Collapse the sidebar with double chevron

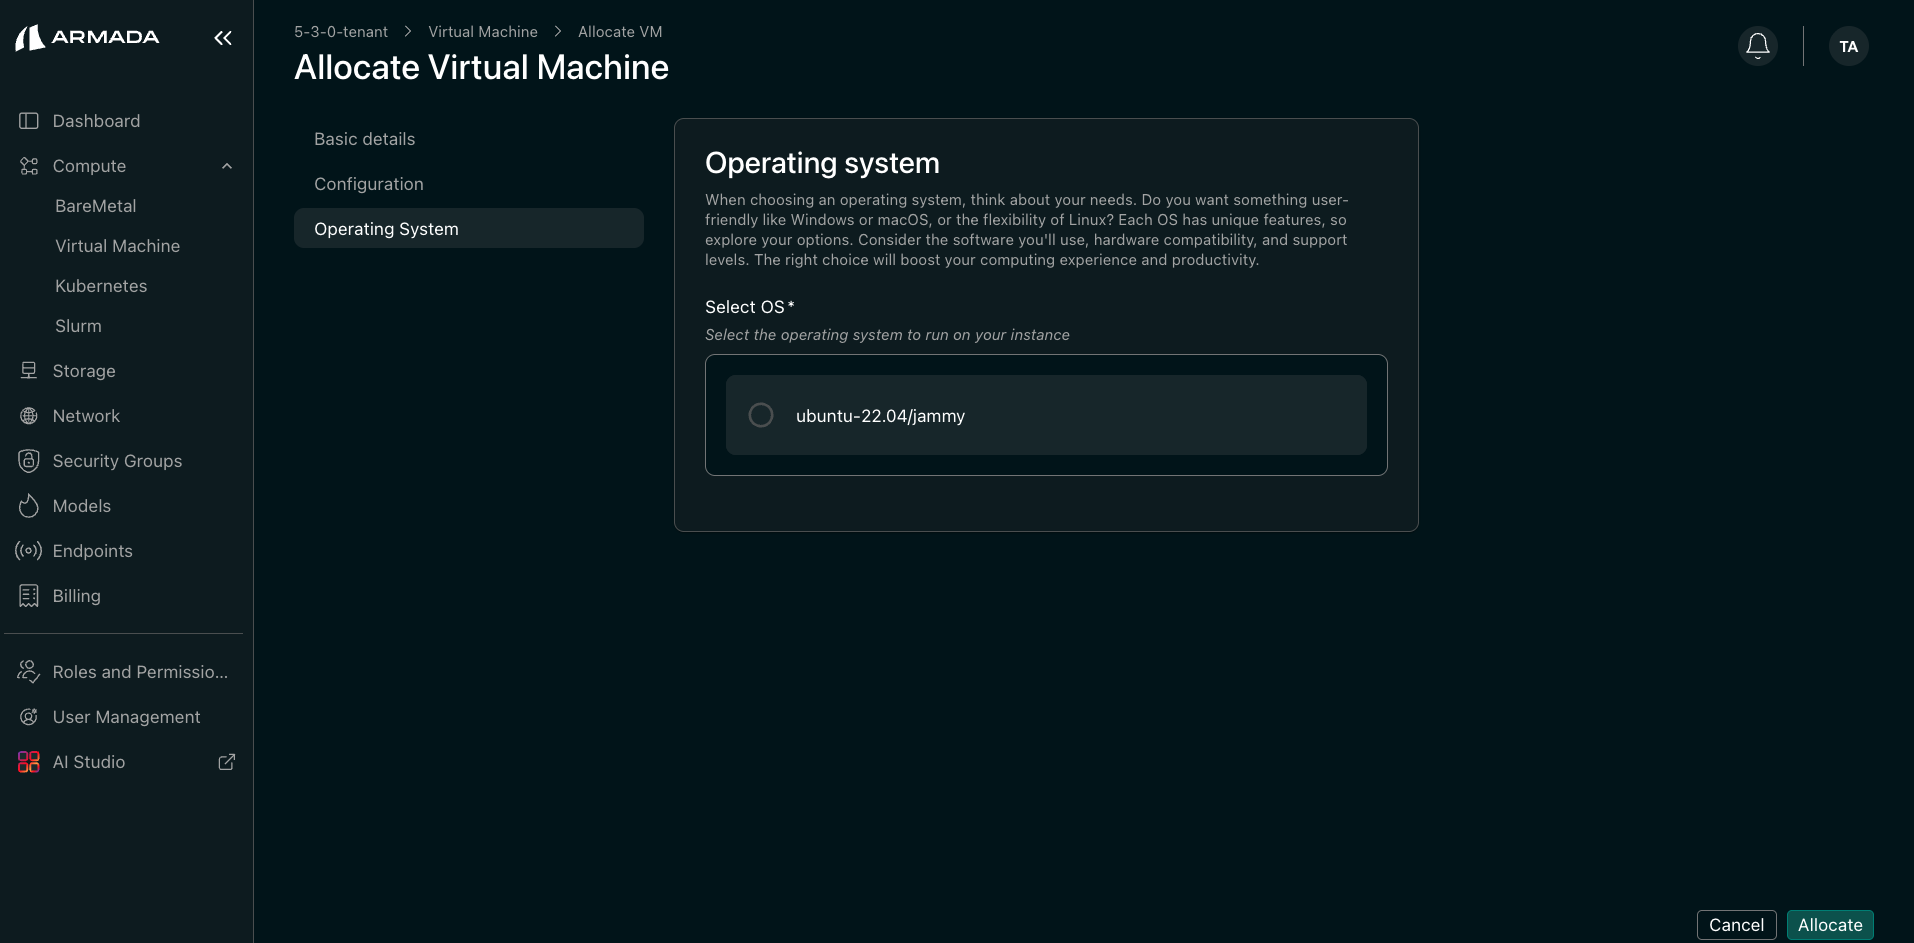point(222,37)
